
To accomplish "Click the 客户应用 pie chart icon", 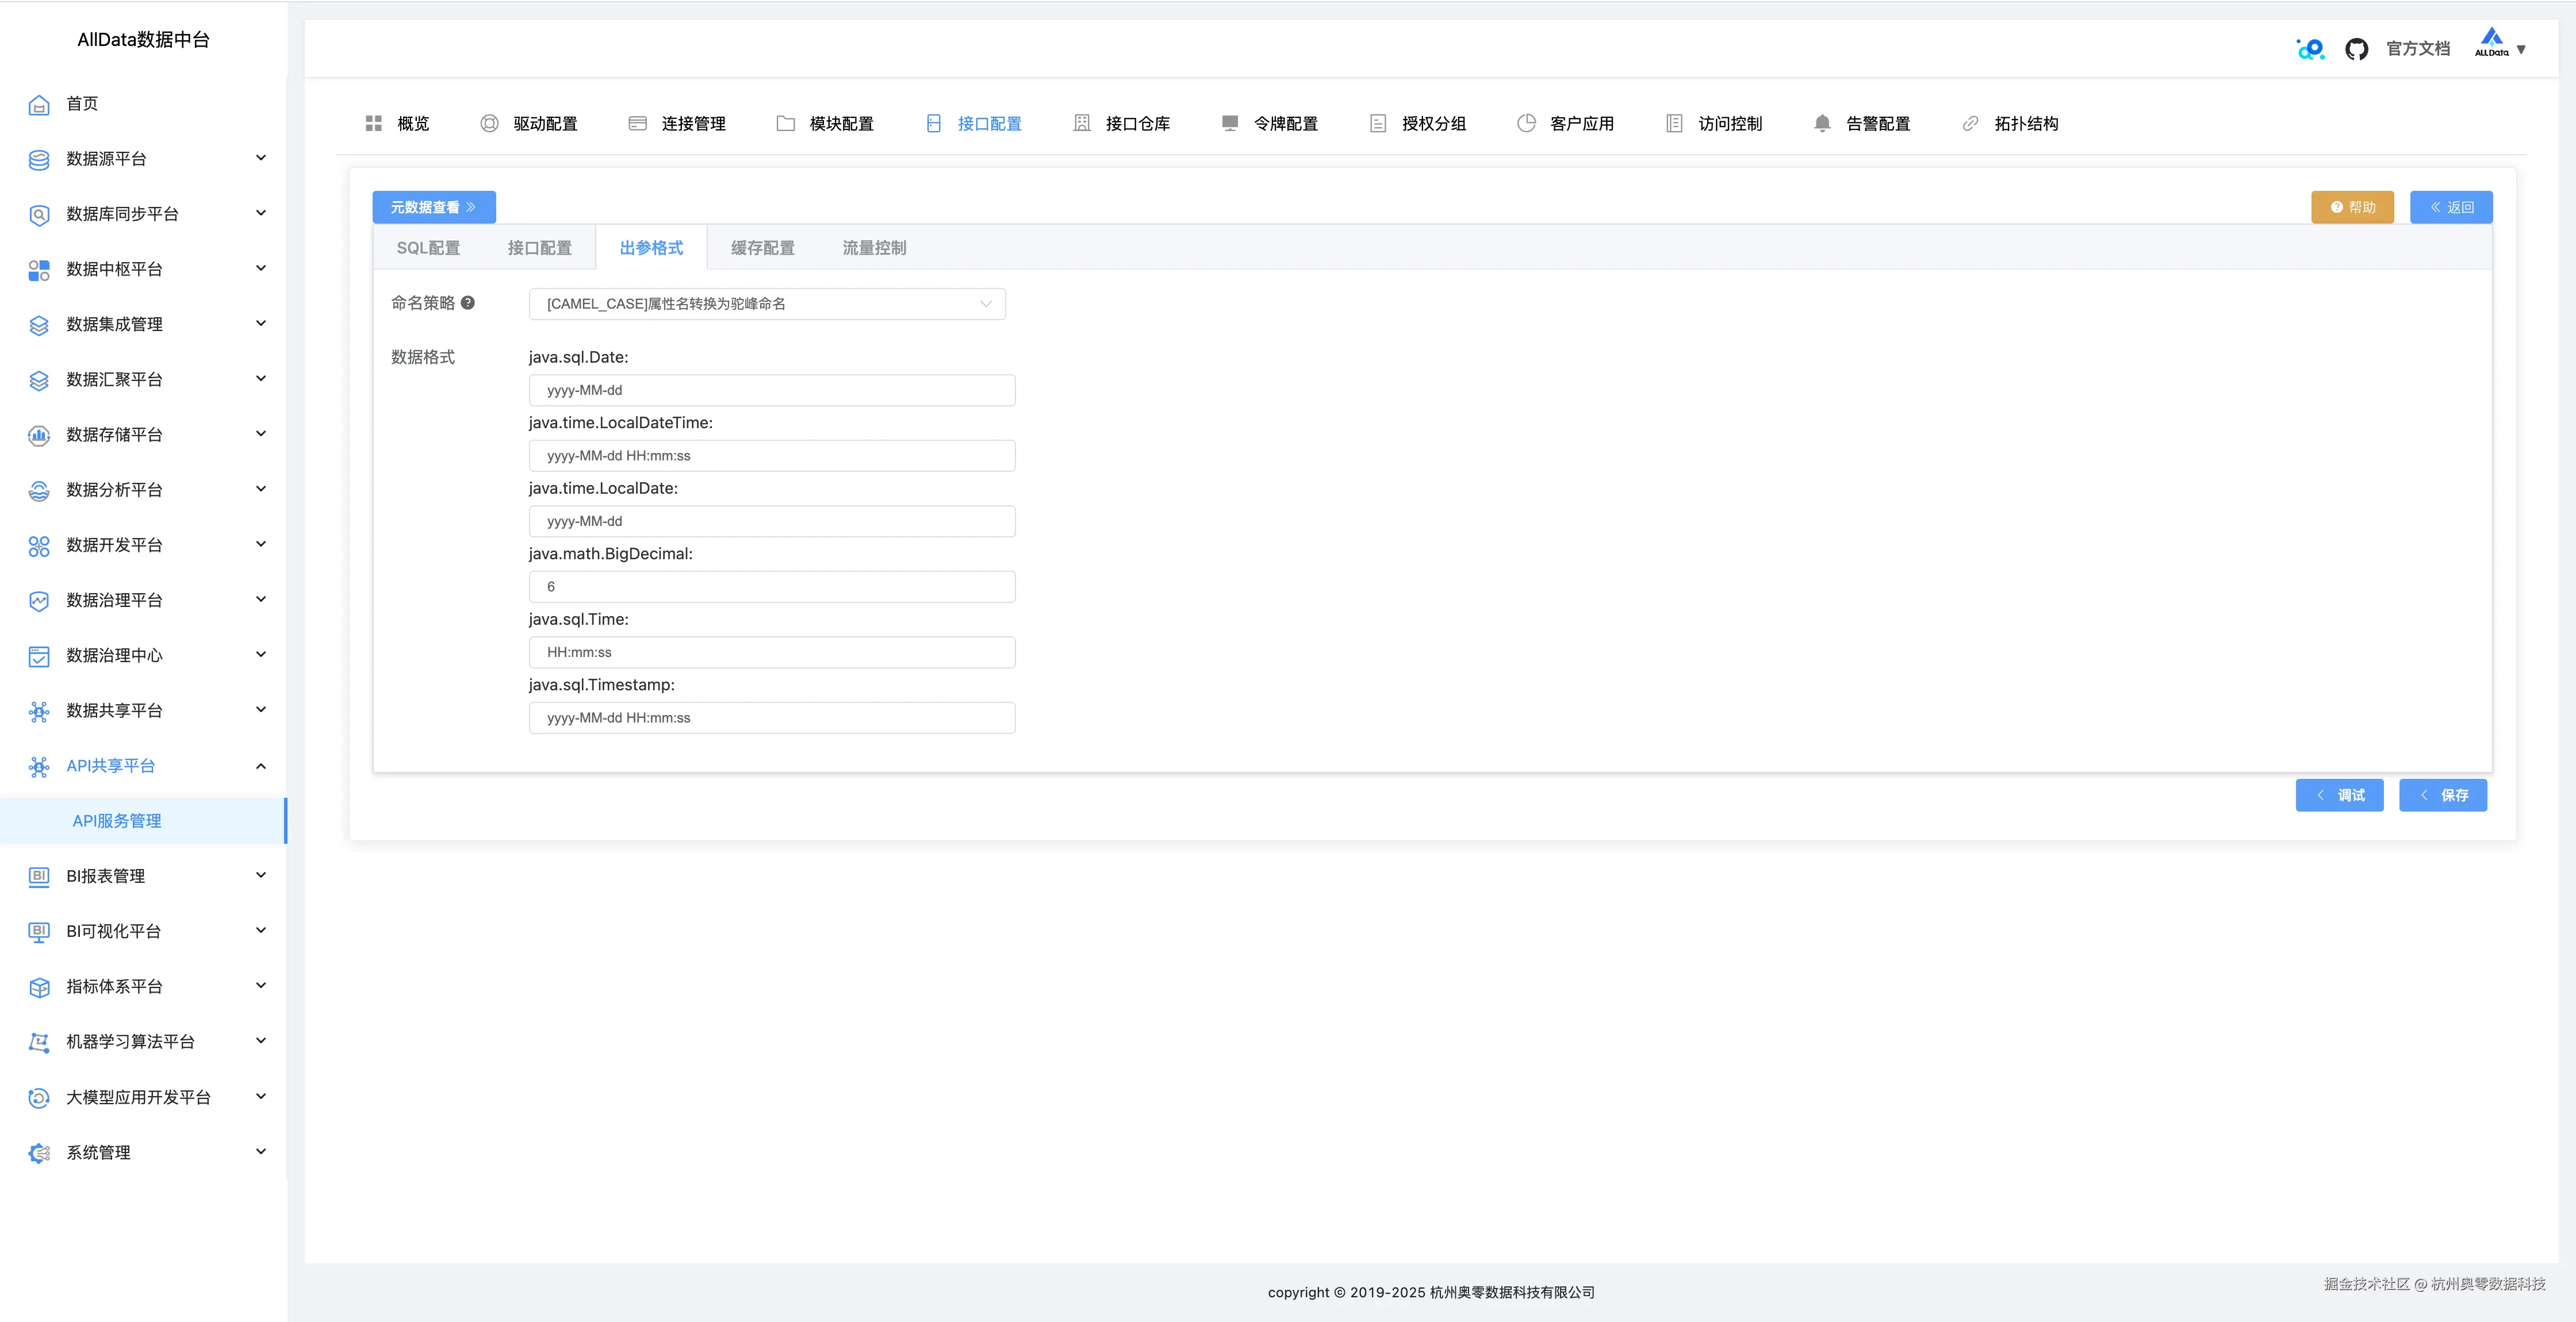I will tap(1526, 123).
